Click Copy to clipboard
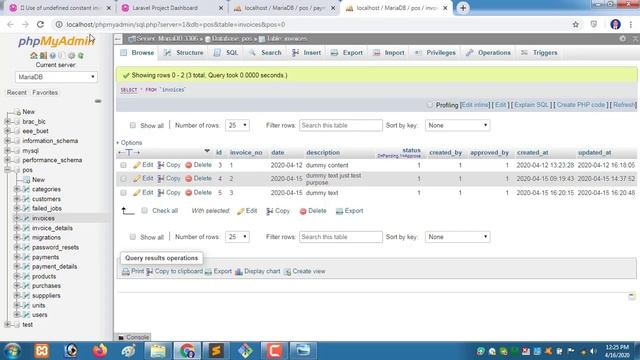Viewport: 640px width, 360px height. coord(174,271)
